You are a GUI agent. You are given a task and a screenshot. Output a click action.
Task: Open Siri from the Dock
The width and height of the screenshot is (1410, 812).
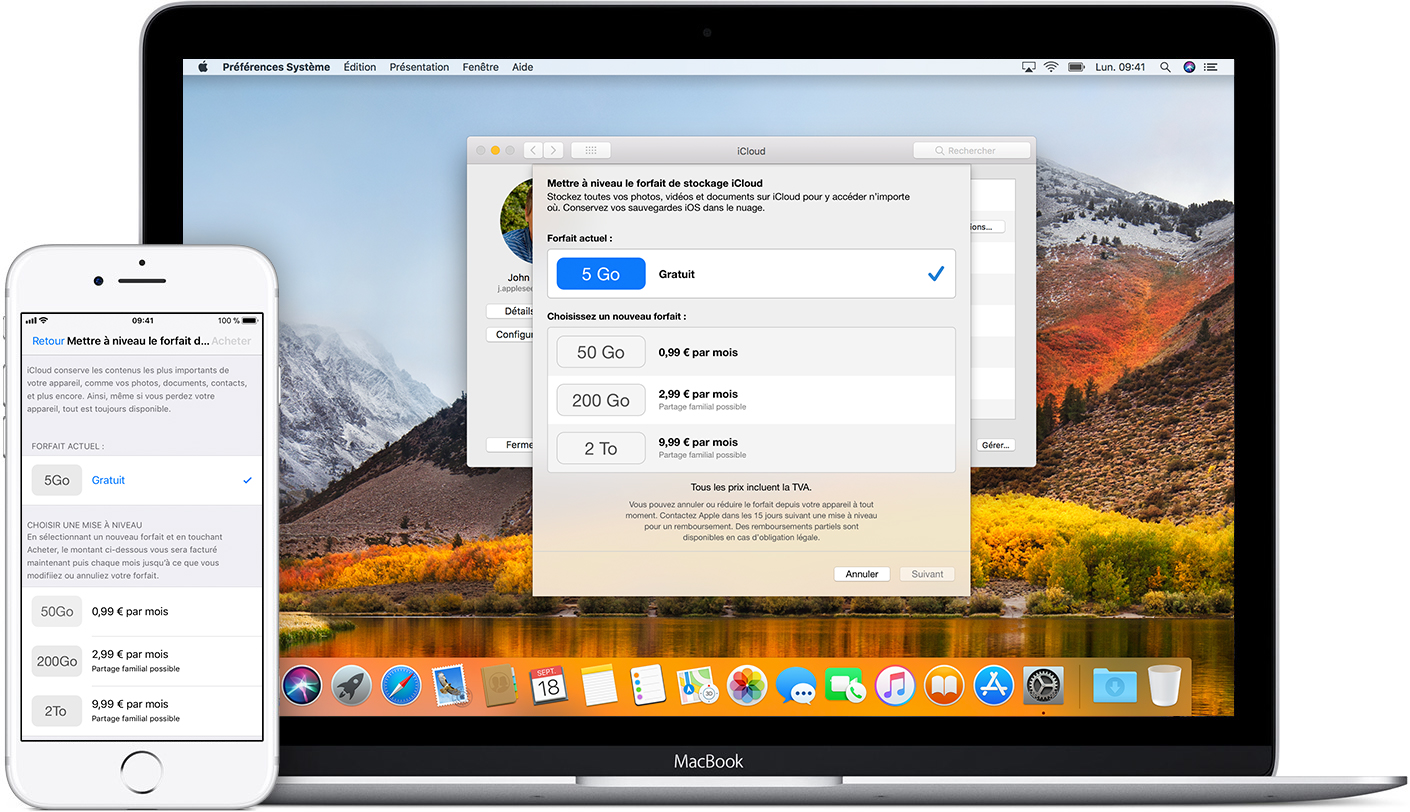pyautogui.click(x=302, y=686)
